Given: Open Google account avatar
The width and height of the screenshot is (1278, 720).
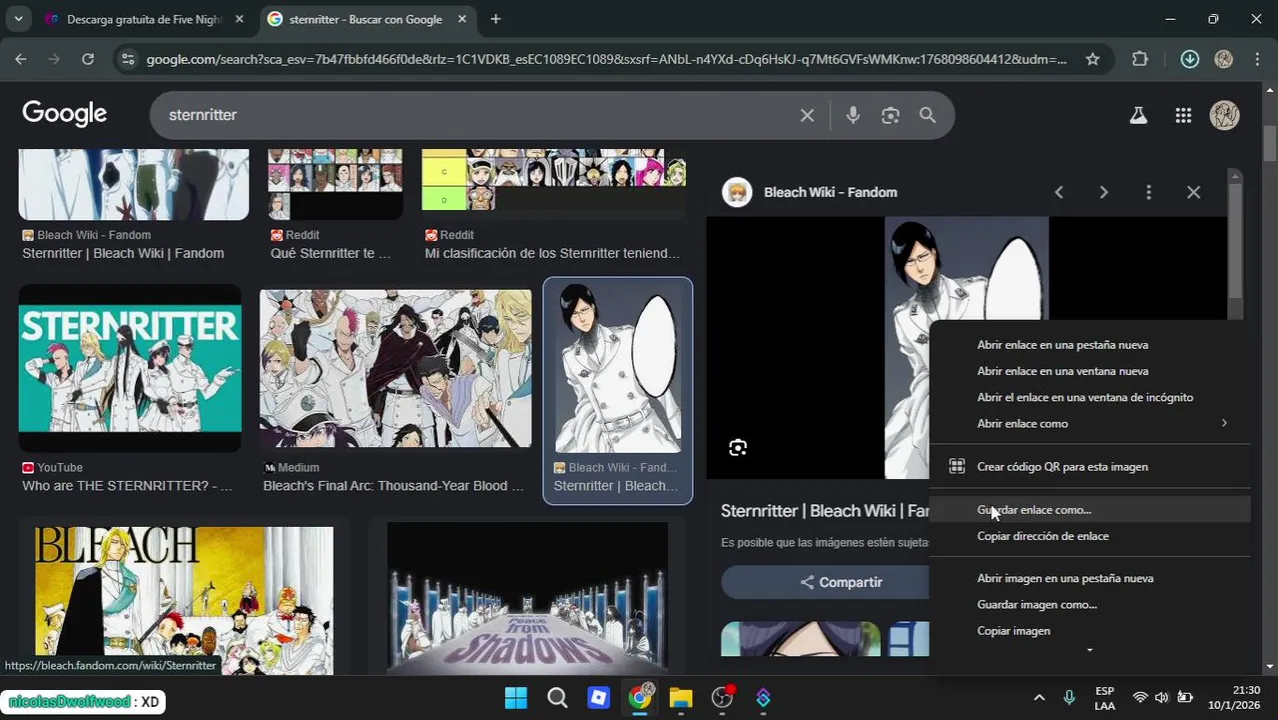Looking at the screenshot, I should pos(1225,115).
